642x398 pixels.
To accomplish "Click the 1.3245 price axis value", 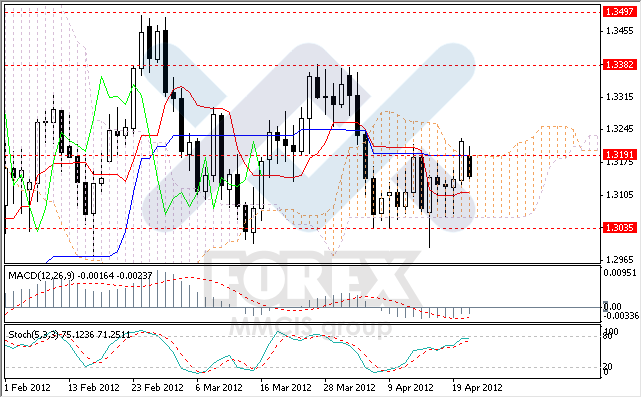I will [619, 129].
